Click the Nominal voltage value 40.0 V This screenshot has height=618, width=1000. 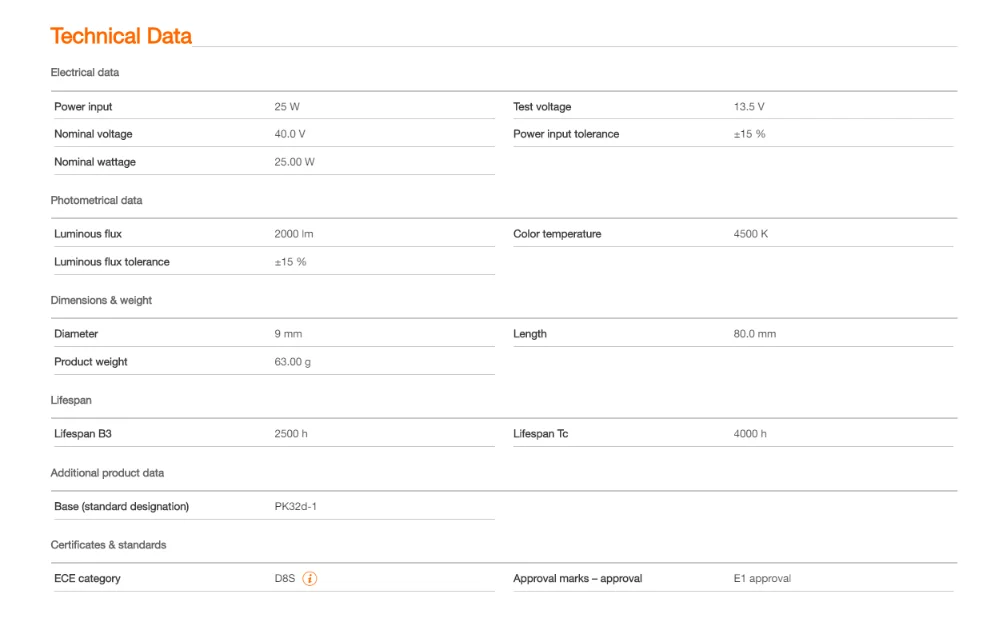point(290,134)
